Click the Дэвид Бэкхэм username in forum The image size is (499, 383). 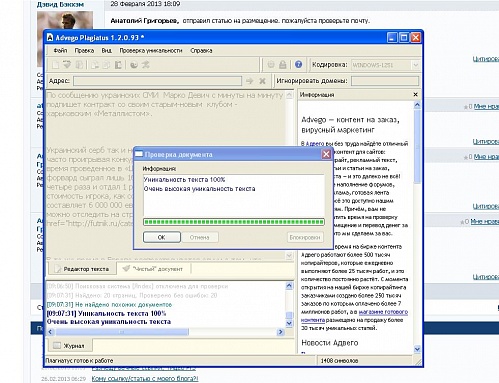pos(60,5)
